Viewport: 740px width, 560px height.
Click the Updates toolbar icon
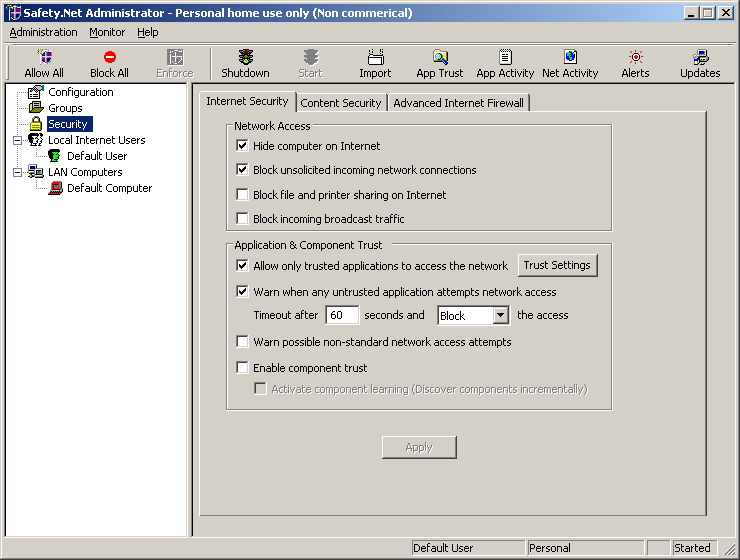point(700,57)
